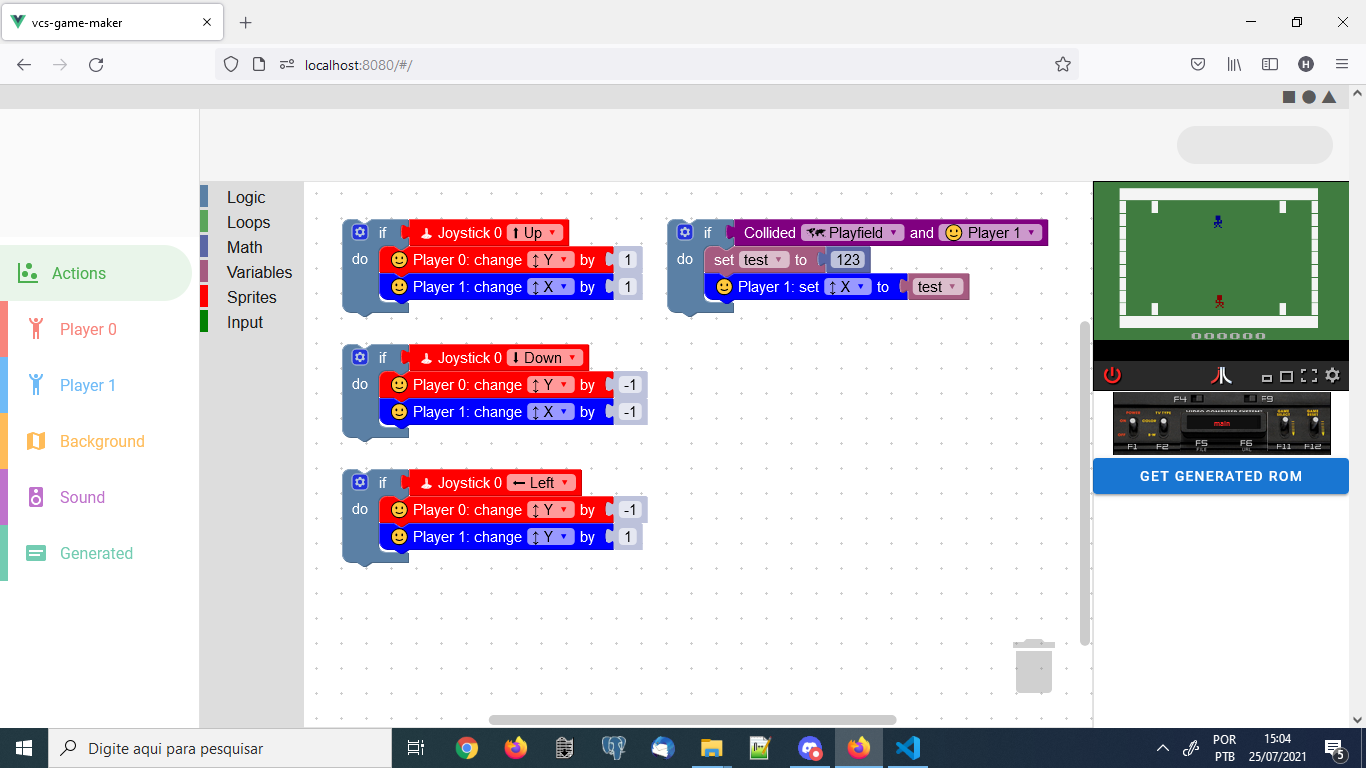
Task: Toggle the TV TYPE color switch F2
Action: 1163,427
